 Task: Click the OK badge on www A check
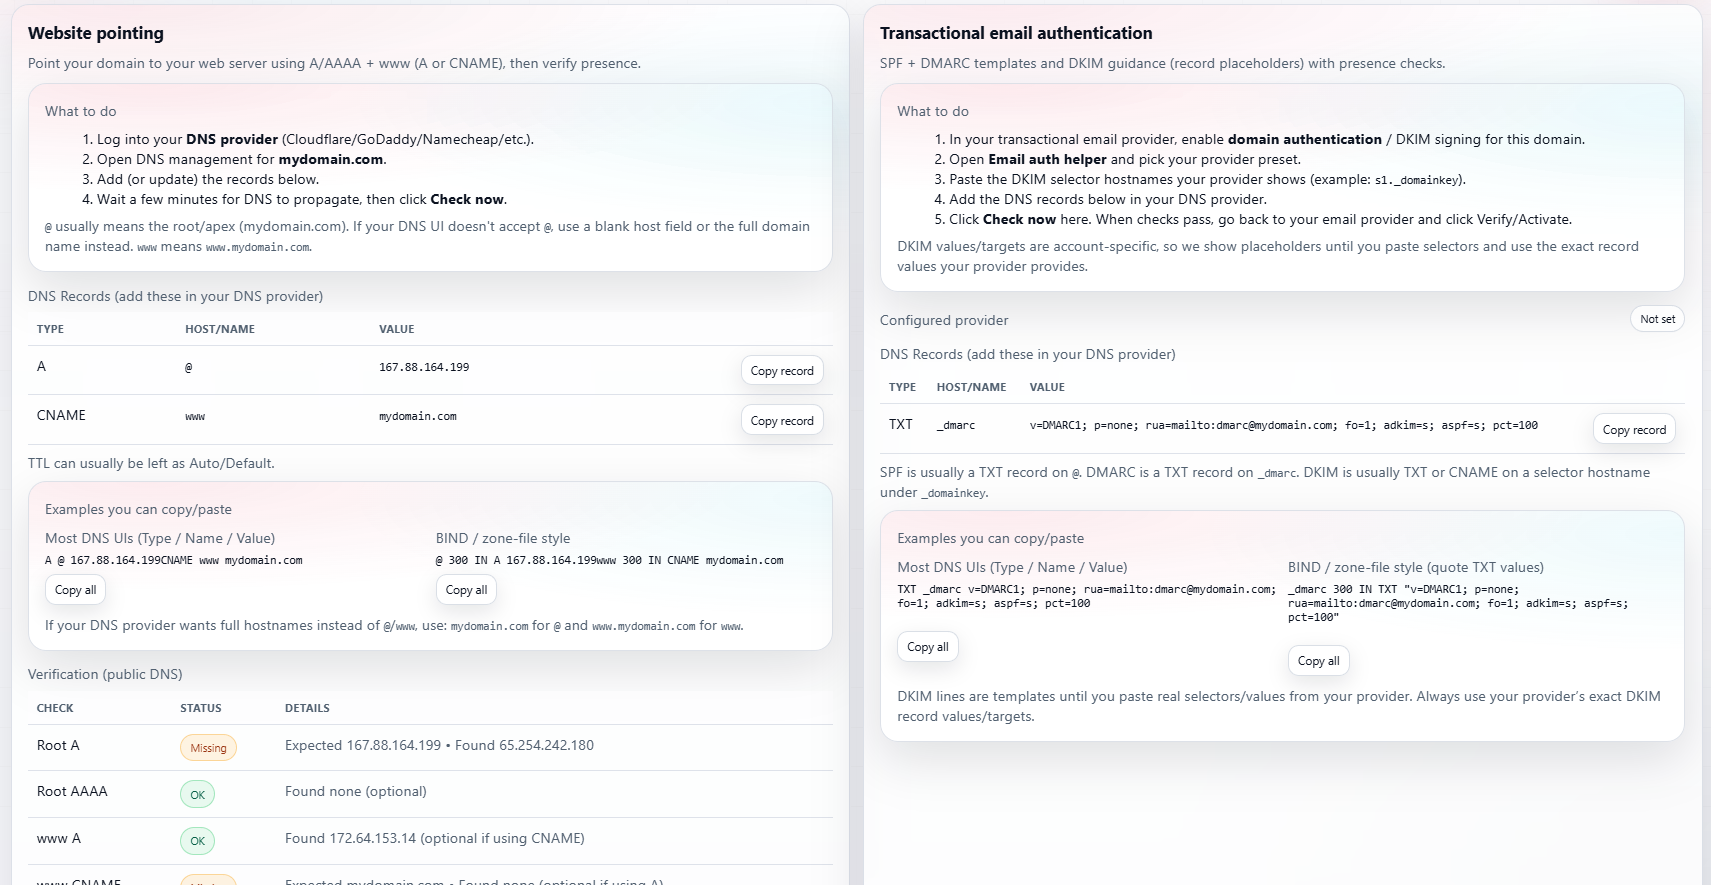197,840
